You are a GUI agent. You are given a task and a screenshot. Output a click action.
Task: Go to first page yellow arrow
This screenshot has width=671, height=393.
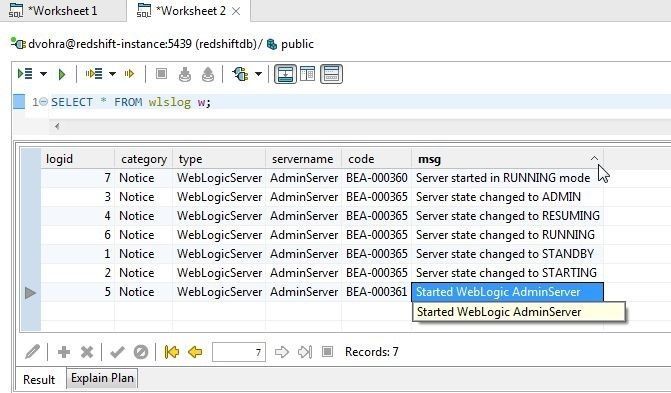coord(172,352)
